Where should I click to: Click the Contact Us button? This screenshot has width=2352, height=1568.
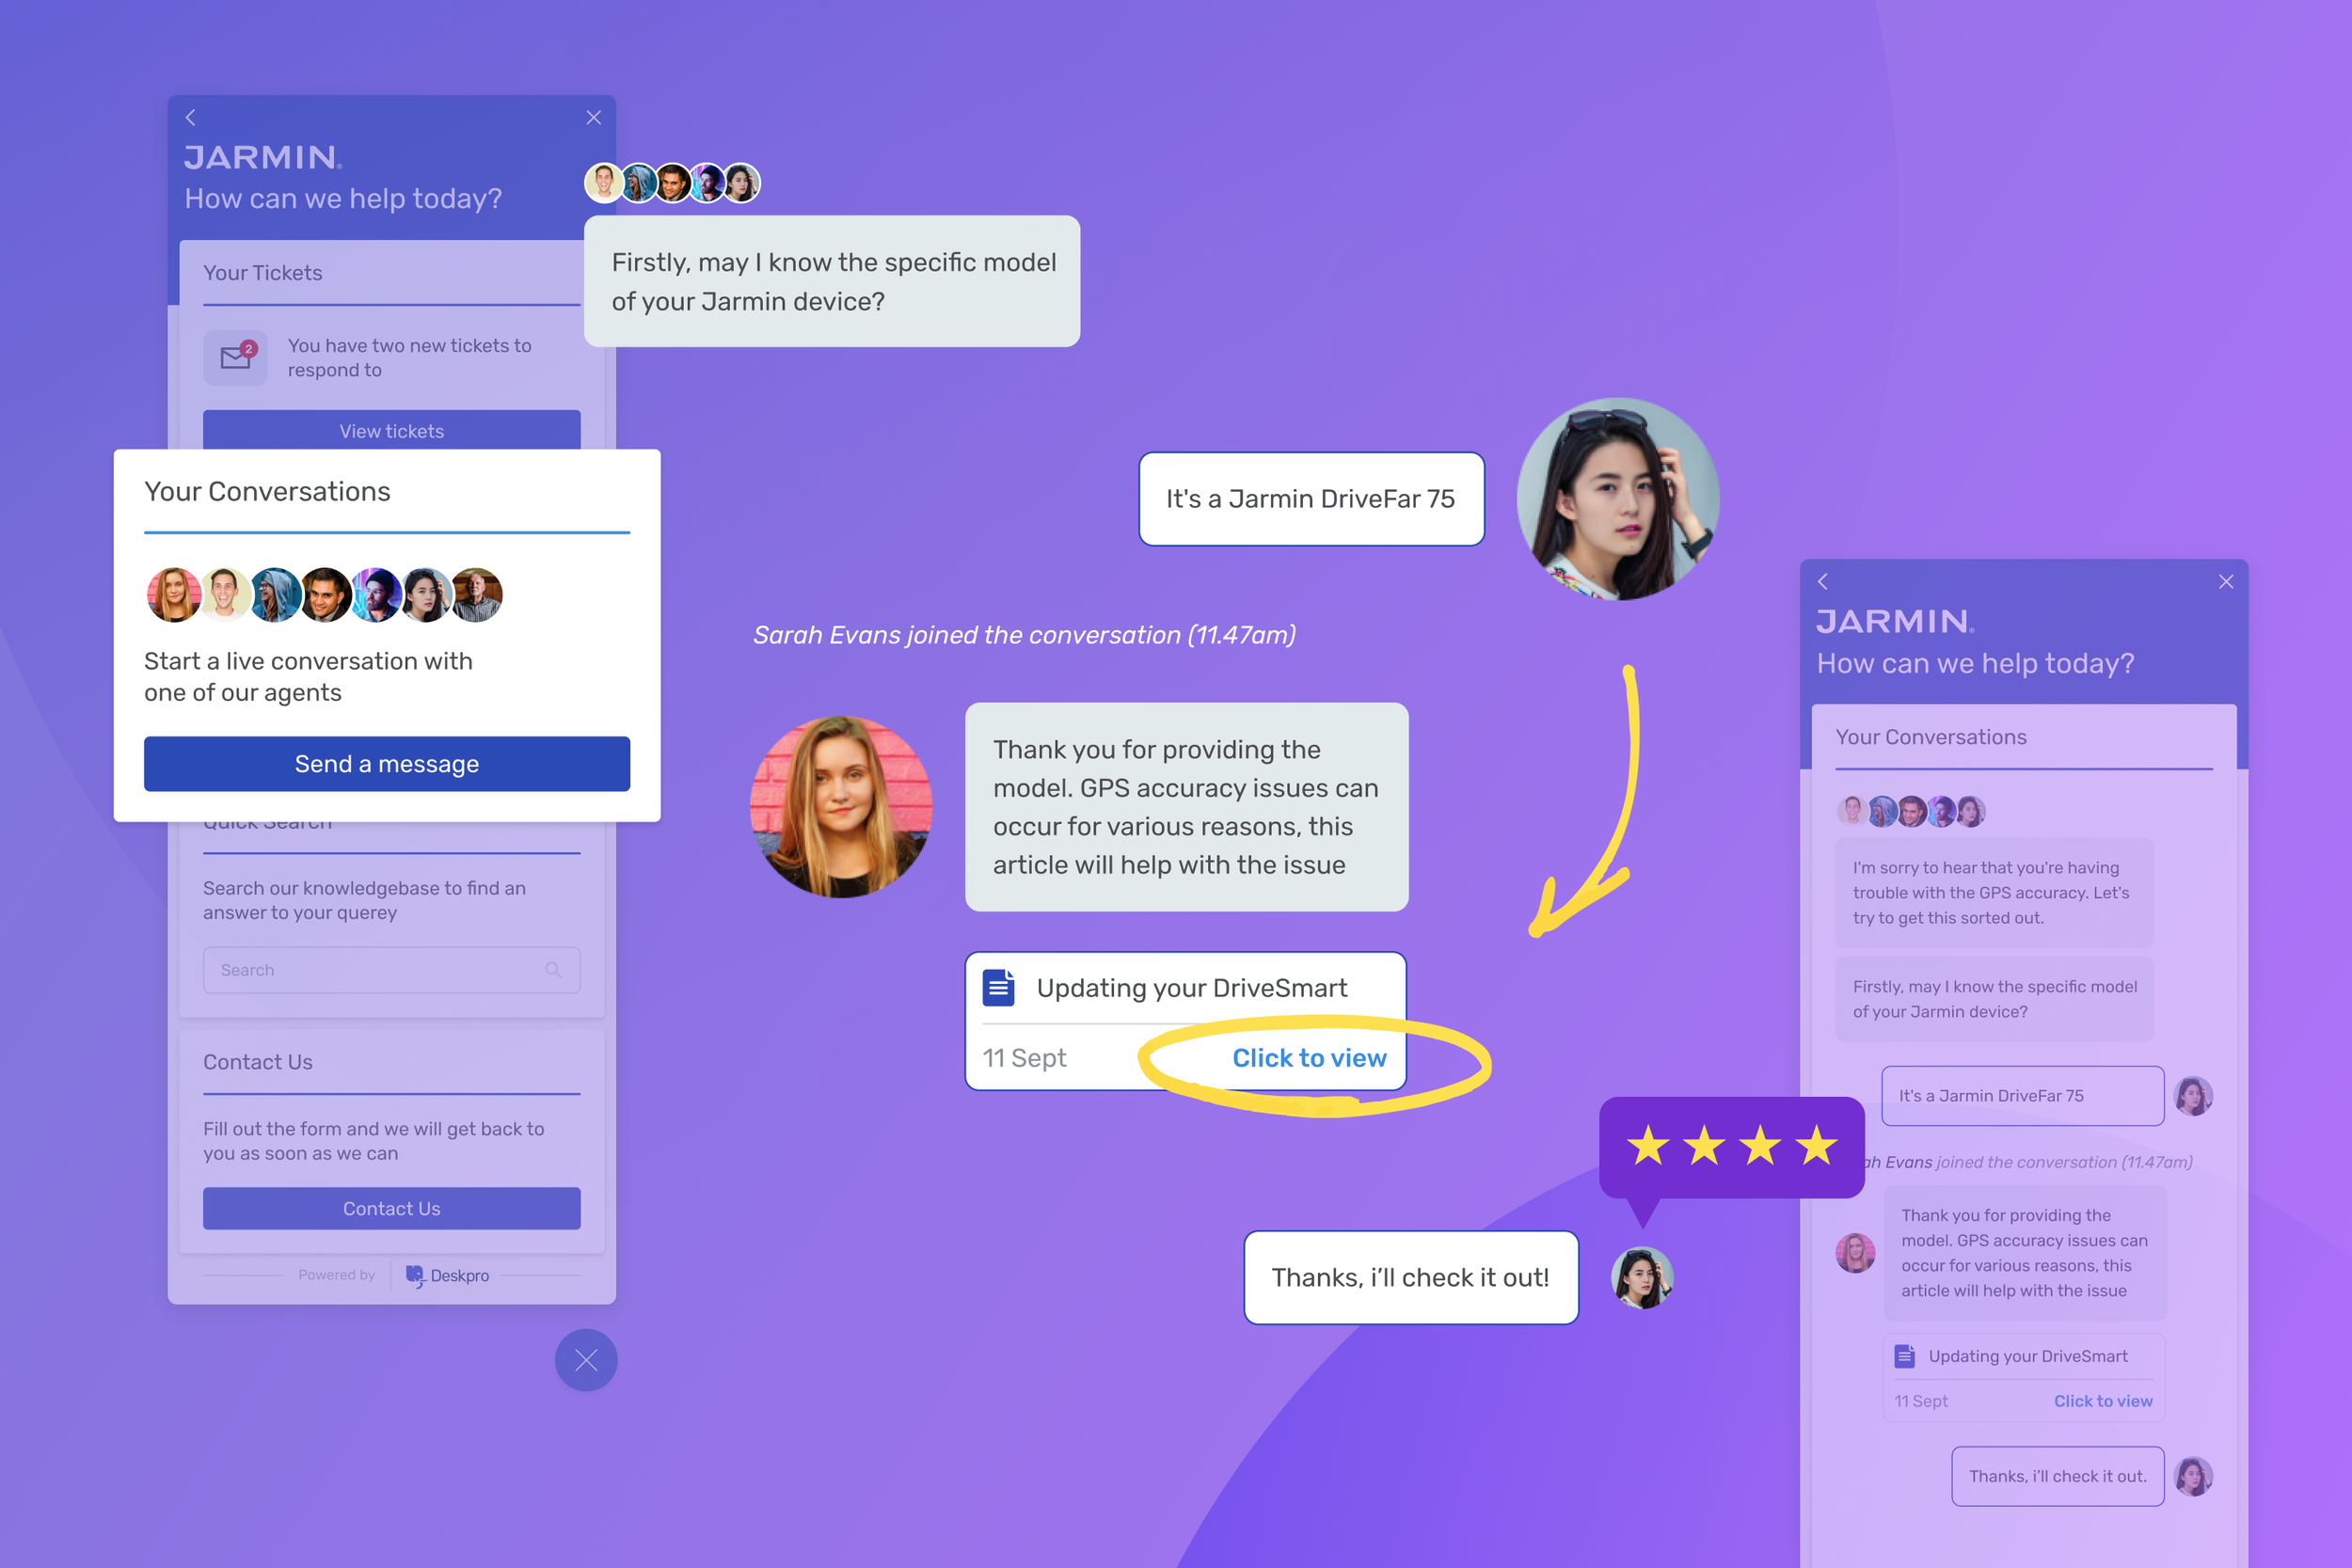pyautogui.click(x=391, y=1208)
